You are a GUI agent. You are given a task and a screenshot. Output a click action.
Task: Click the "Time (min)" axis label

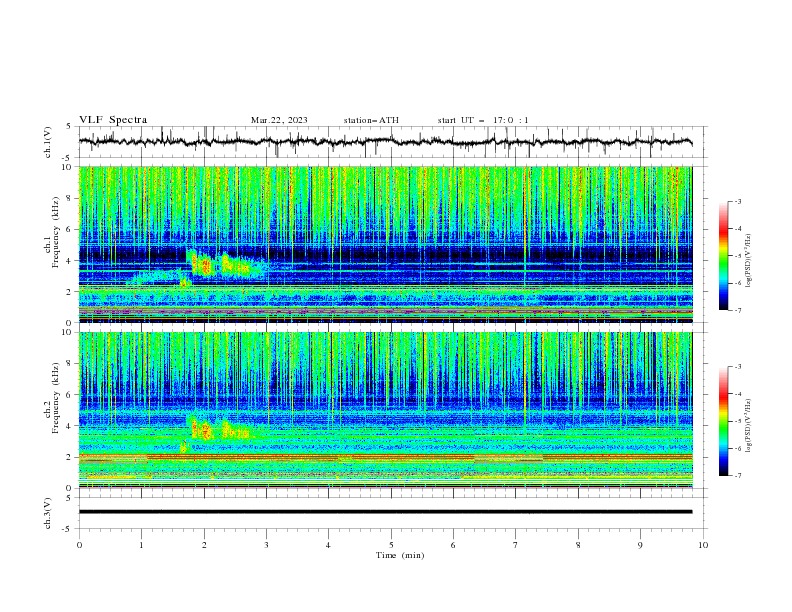[x=400, y=555]
